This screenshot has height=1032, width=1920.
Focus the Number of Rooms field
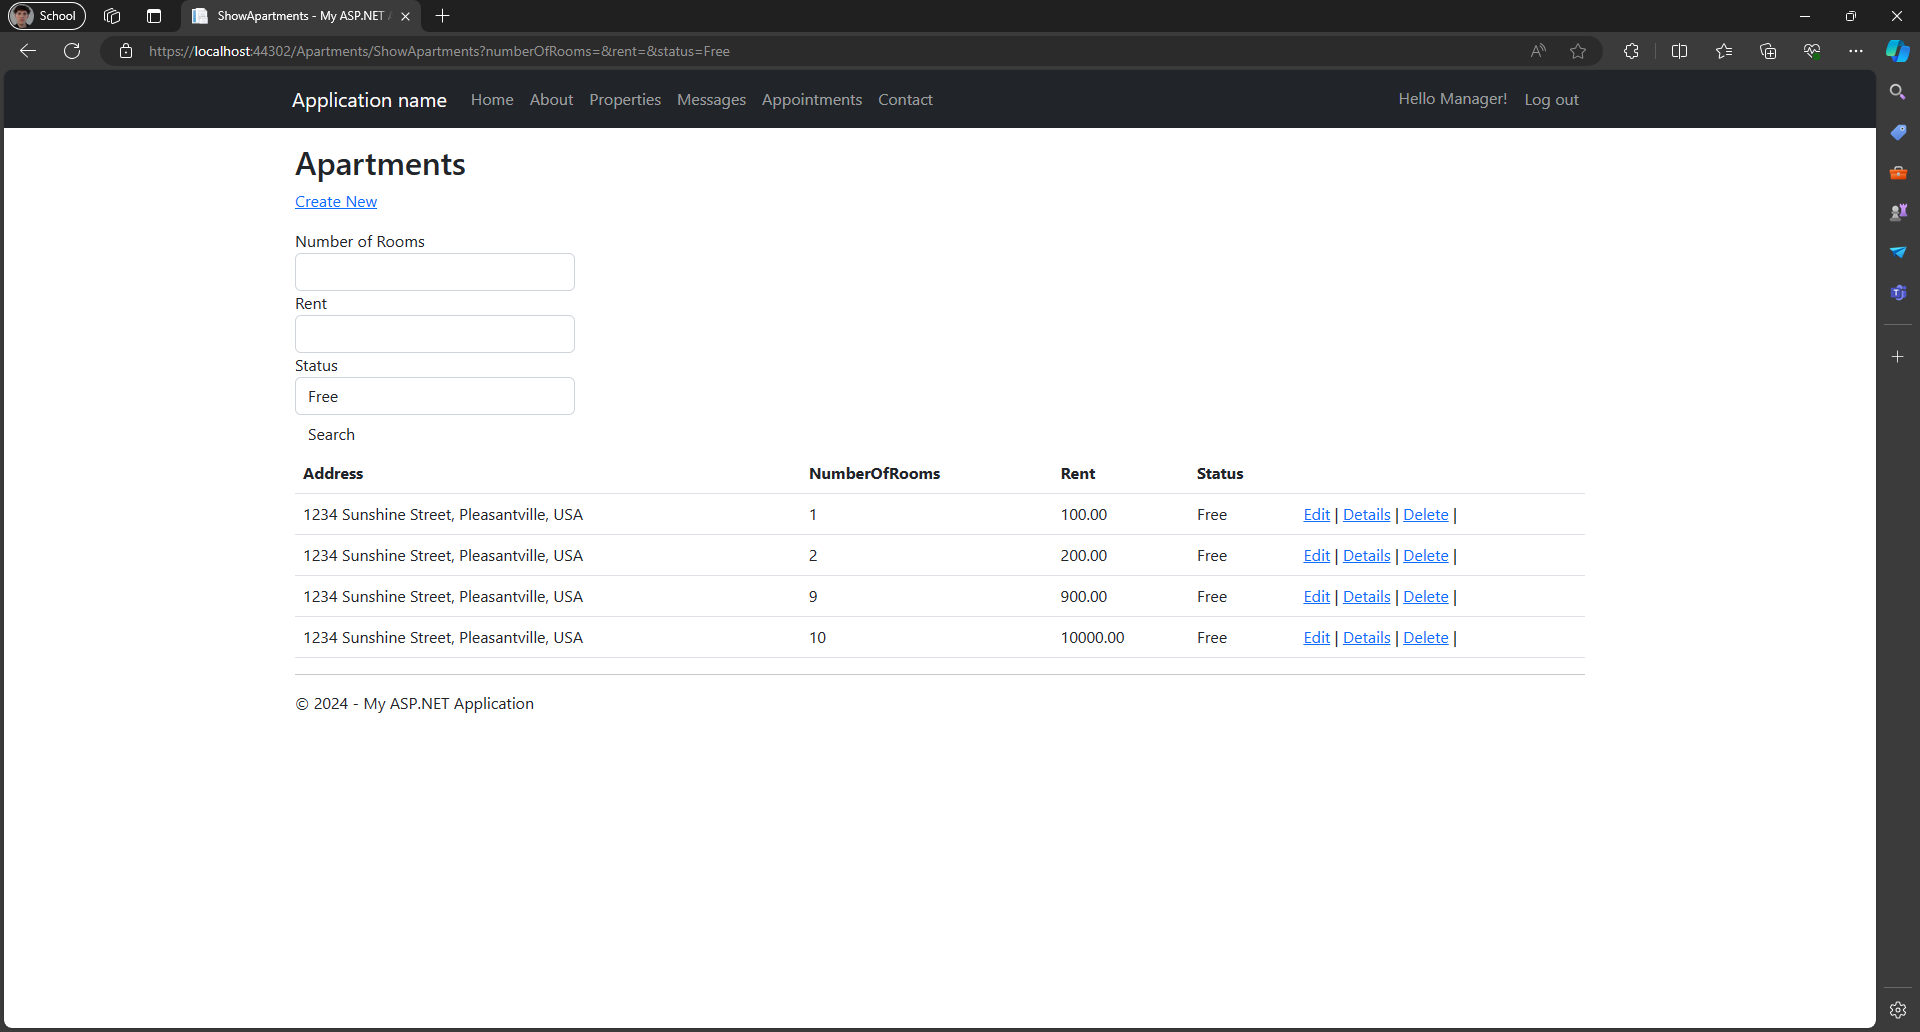(435, 272)
